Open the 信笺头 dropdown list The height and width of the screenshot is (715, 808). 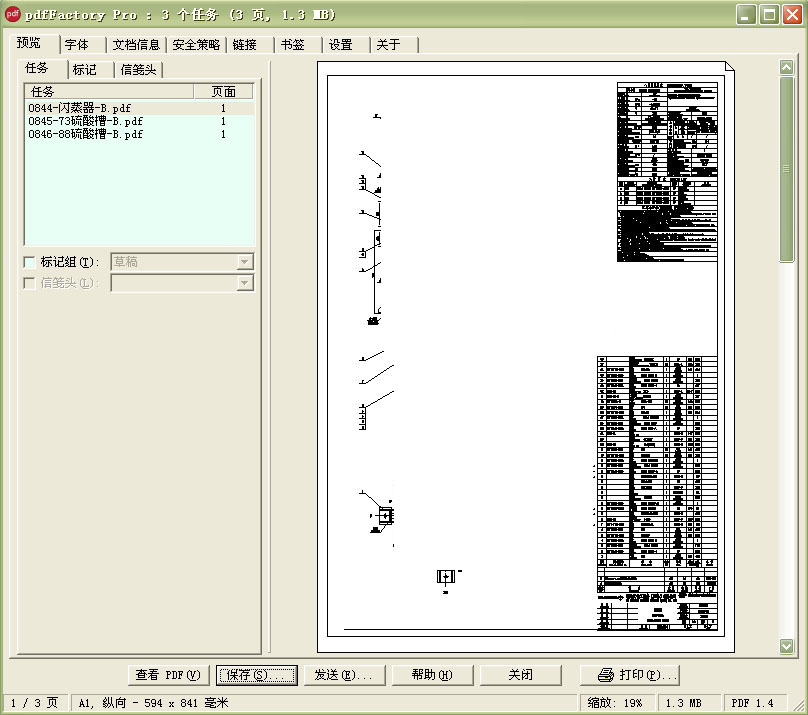(246, 283)
